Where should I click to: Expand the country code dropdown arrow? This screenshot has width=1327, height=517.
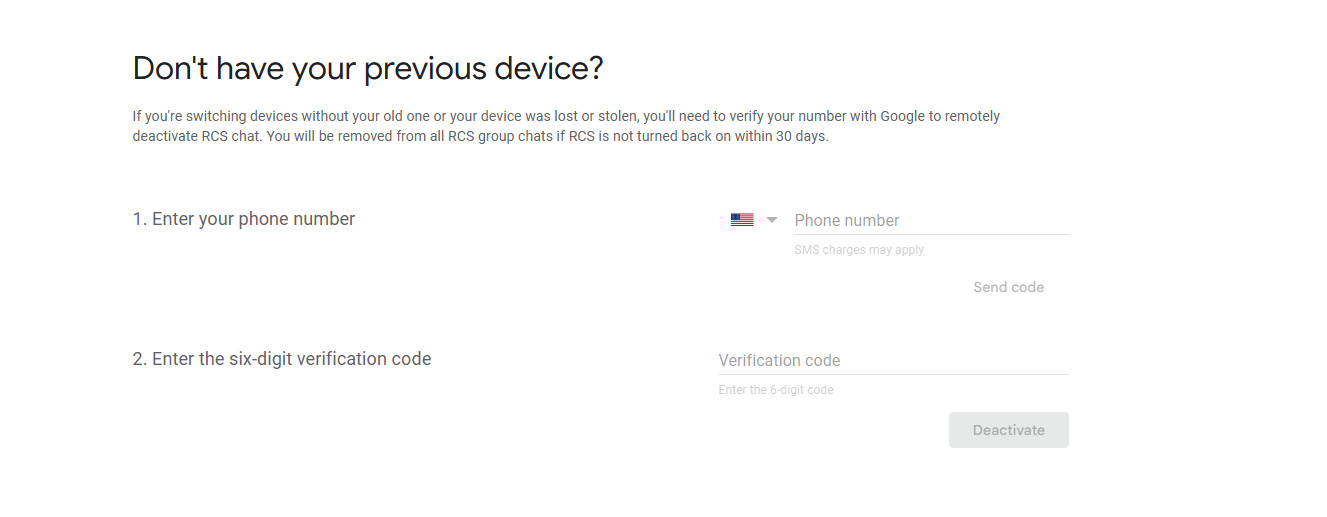click(x=771, y=220)
